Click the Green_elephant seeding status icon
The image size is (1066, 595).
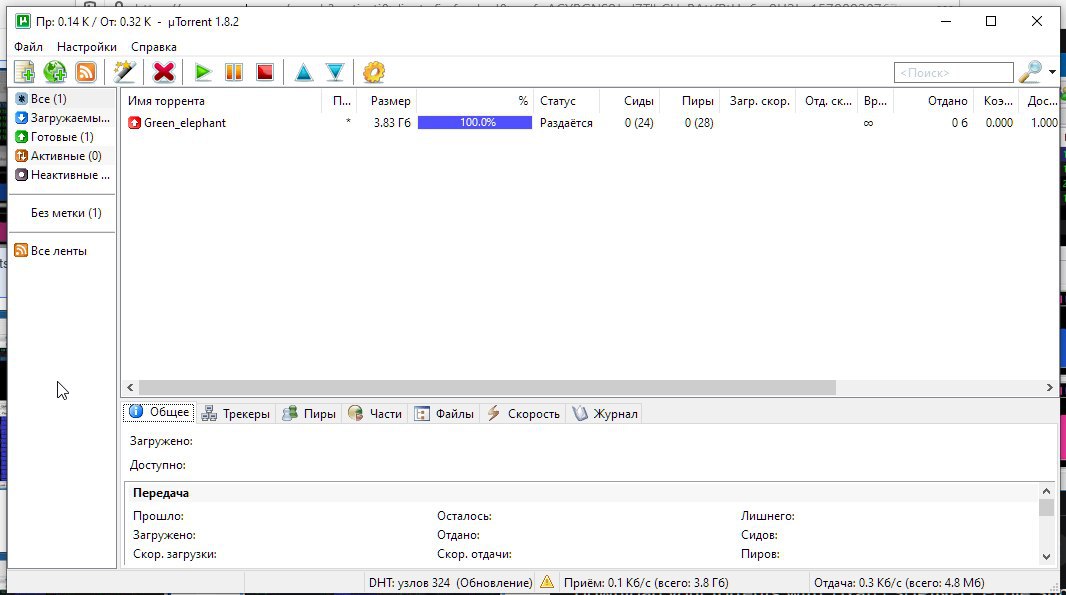[x=135, y=123]
